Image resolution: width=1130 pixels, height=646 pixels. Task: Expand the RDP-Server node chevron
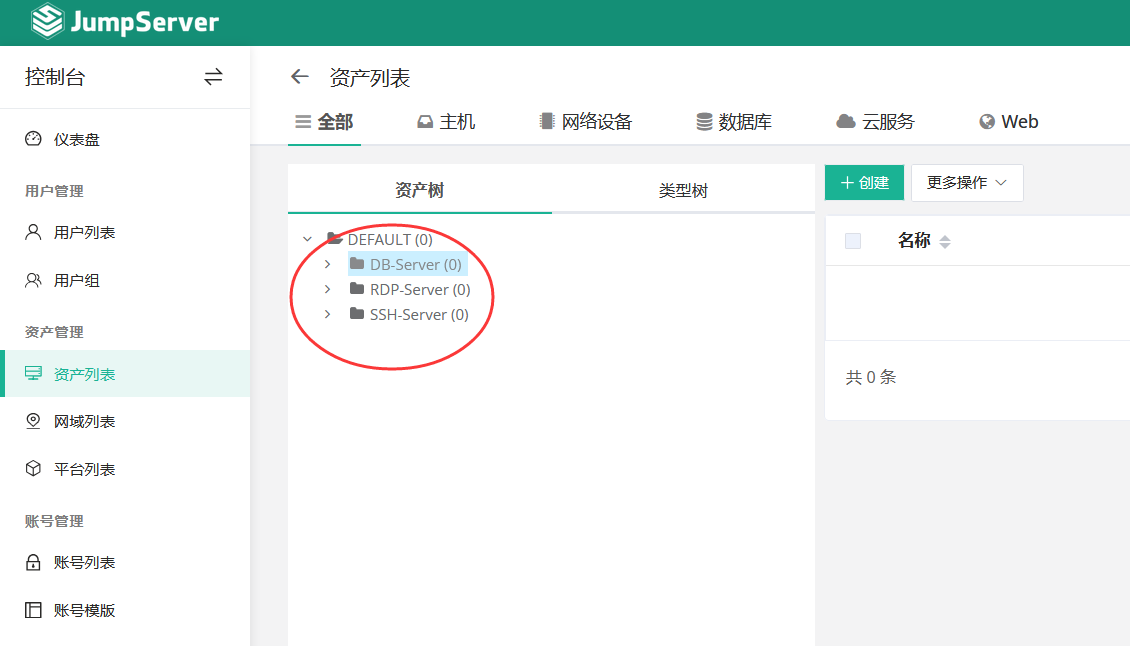(x=328, y=289)
